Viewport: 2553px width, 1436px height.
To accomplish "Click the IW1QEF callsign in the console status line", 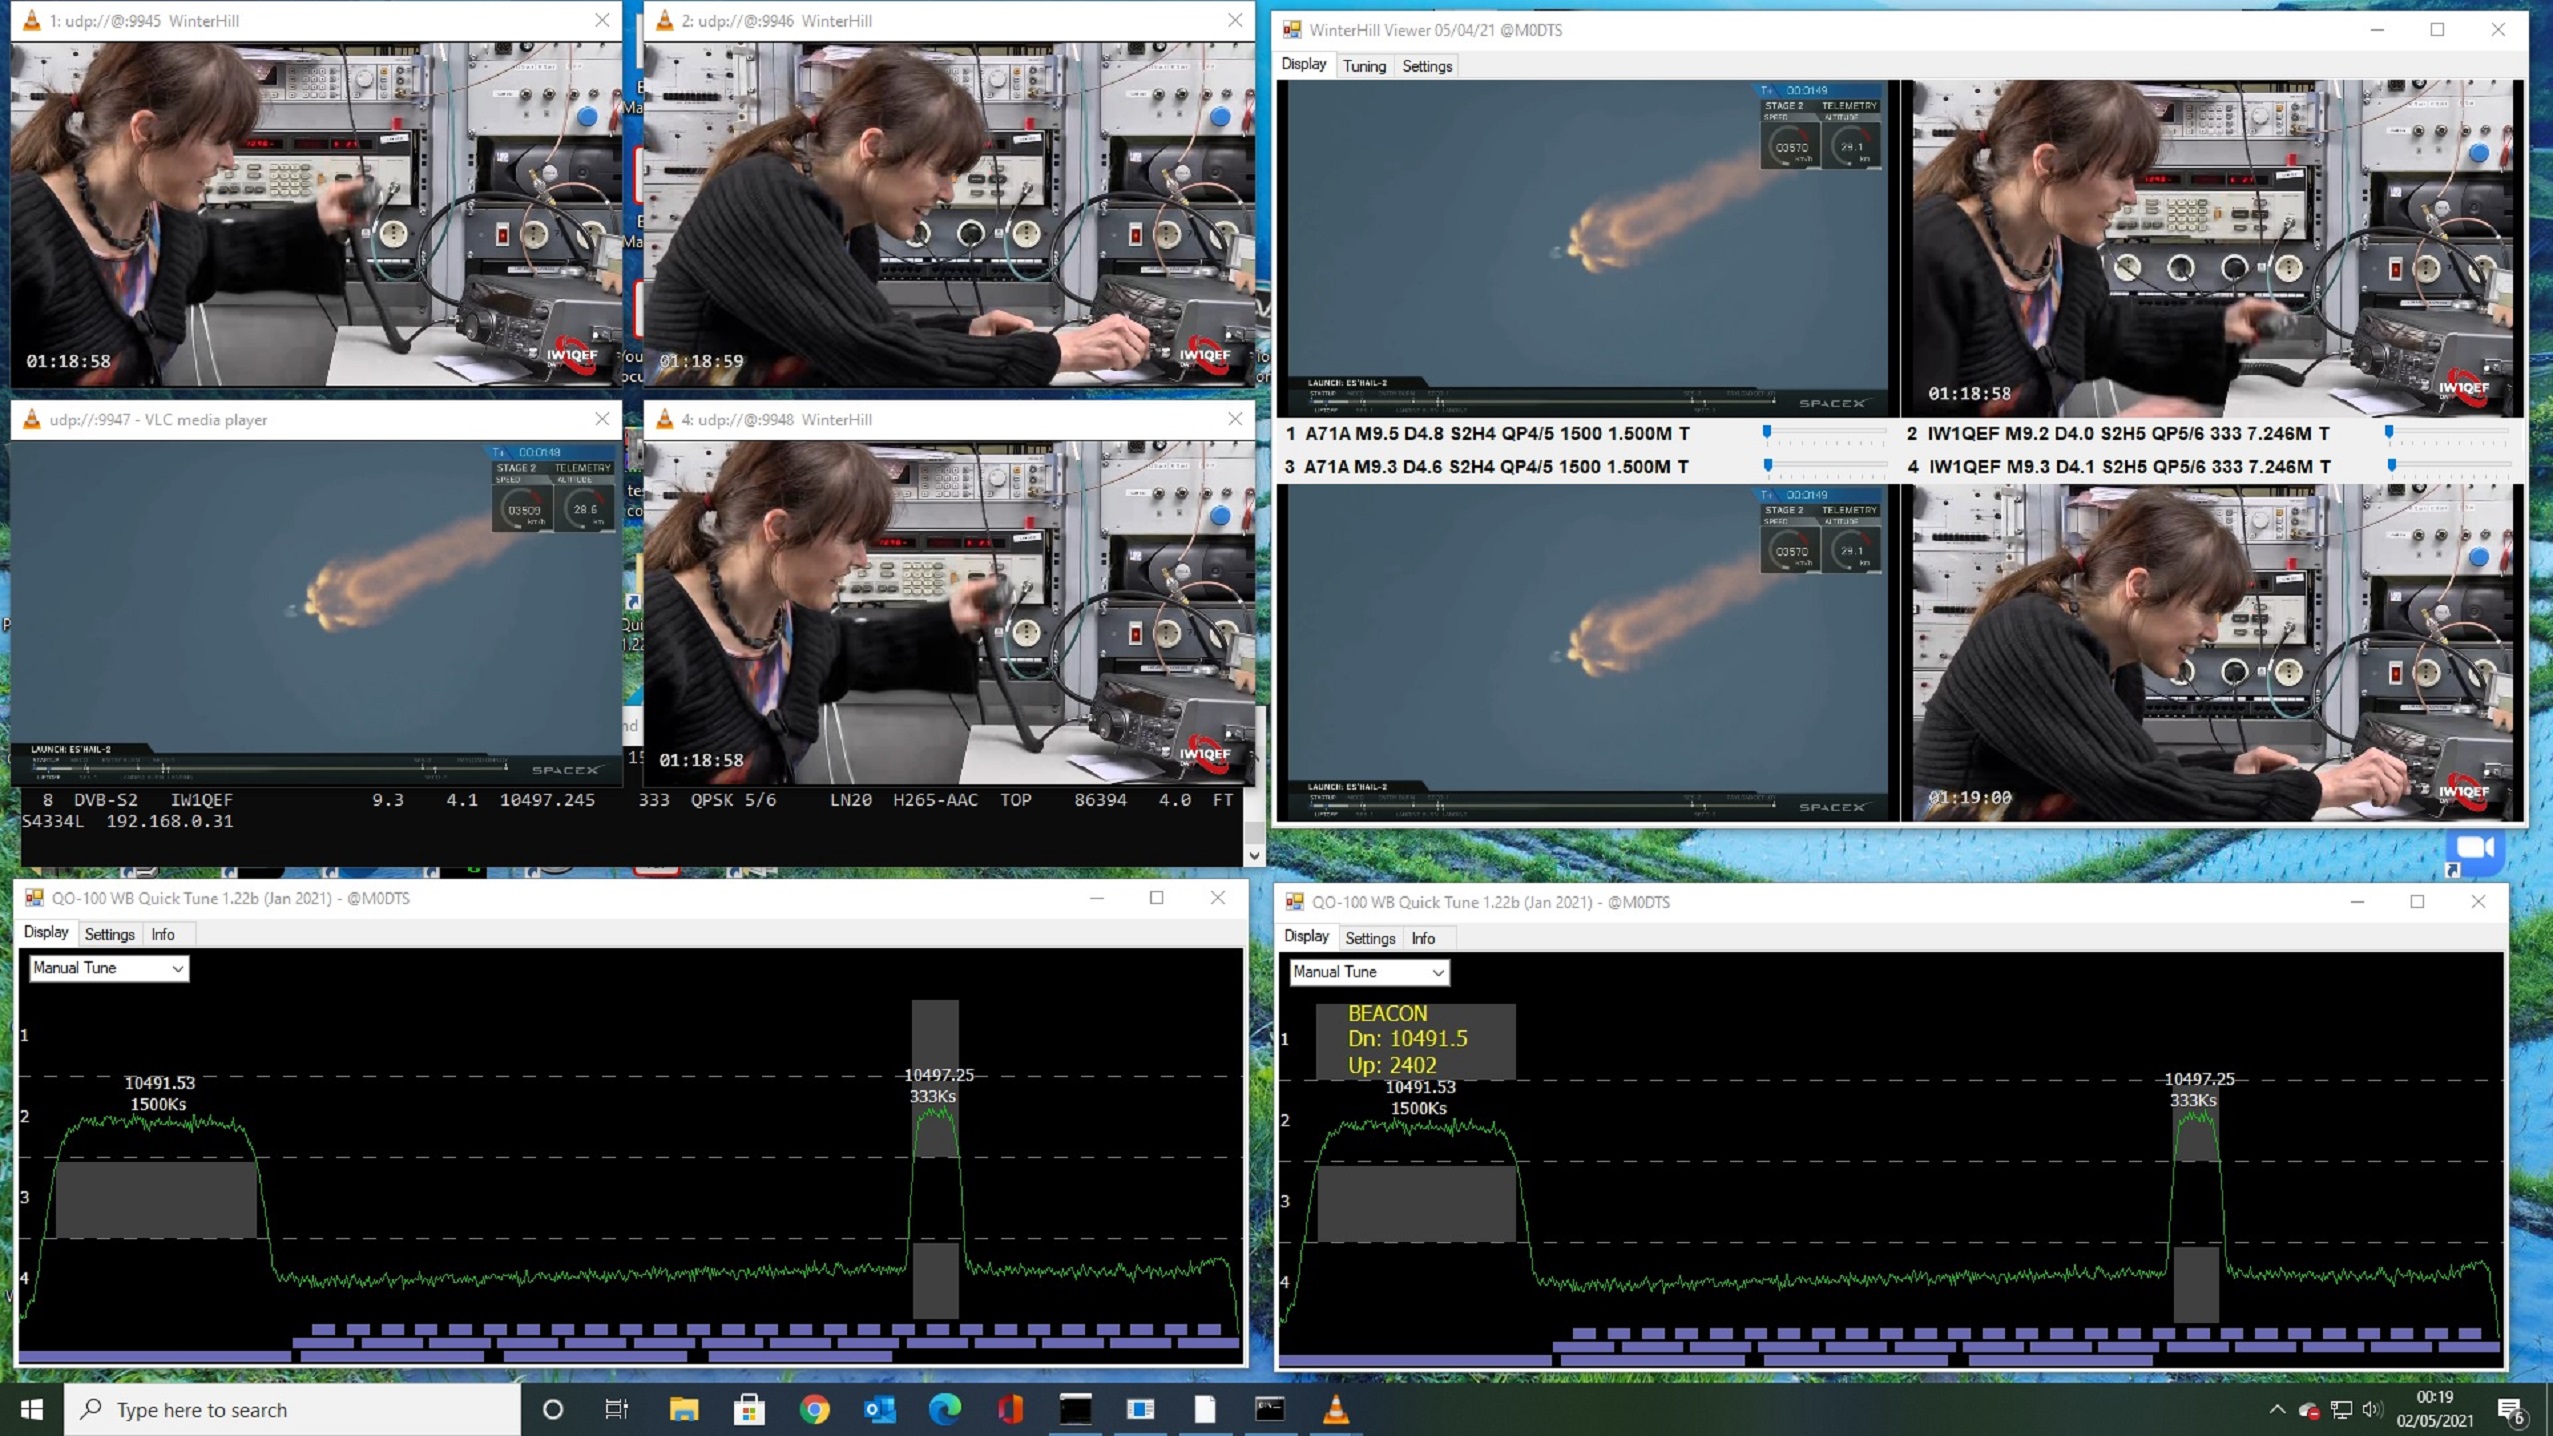I will pyautogui.click(x=201, y=800).
